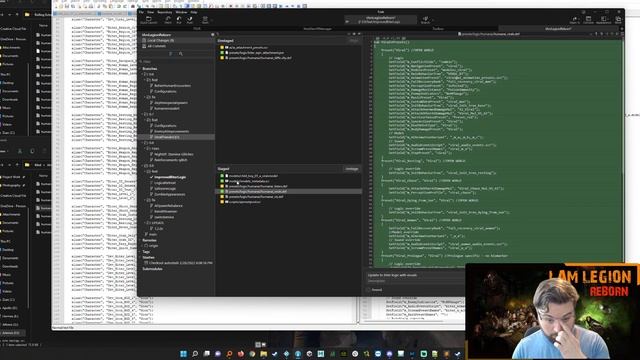
Task: Click the Push toolbar button
Action: 190,20
